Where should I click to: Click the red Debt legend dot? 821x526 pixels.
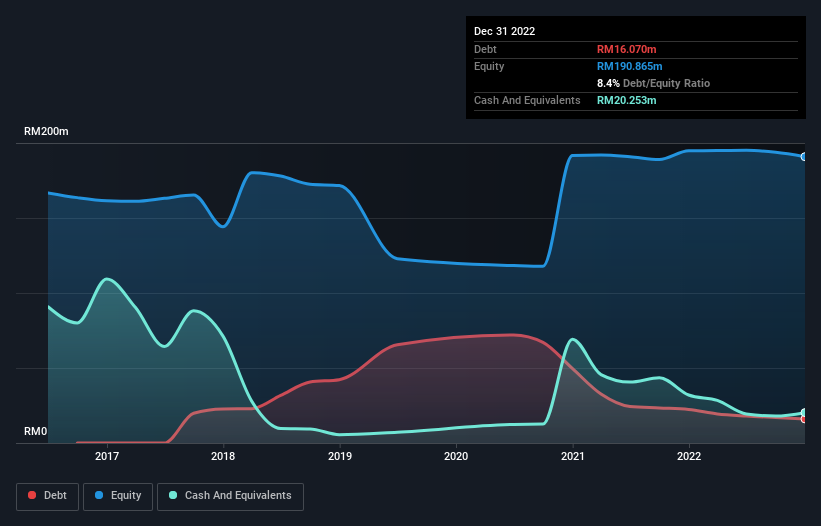32,495
